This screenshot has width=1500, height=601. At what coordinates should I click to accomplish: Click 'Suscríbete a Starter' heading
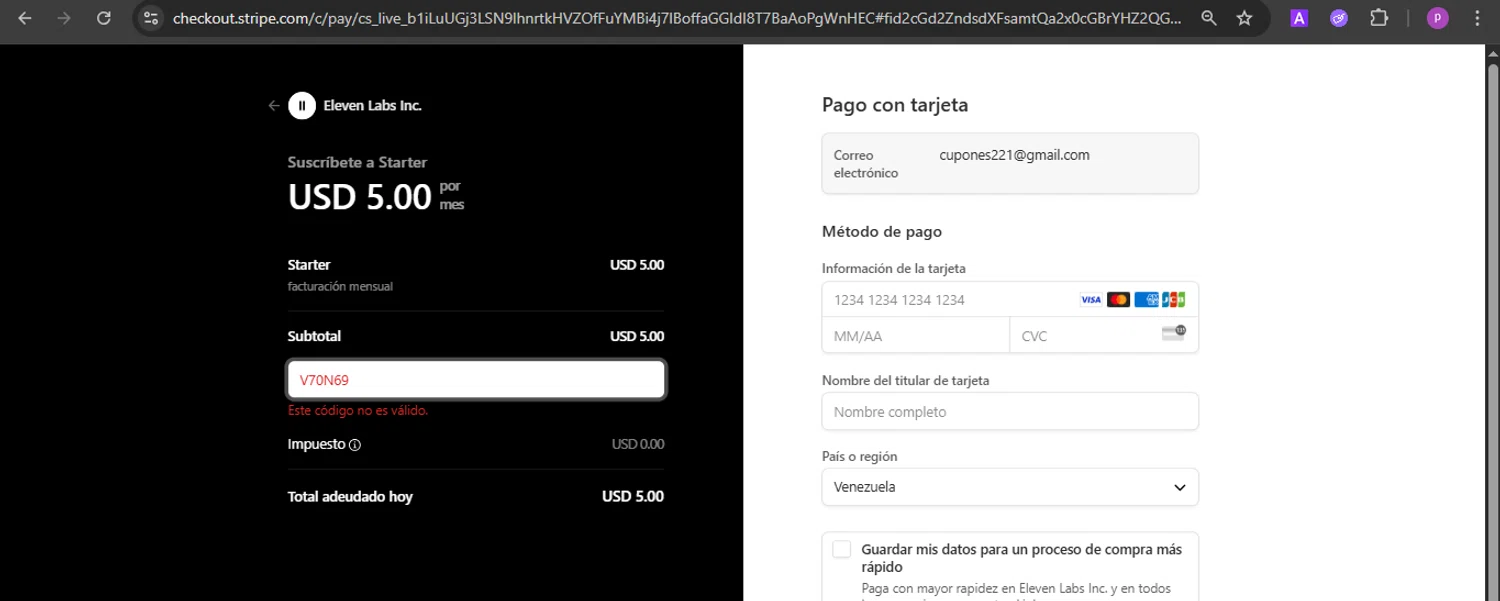pos(357,162)
